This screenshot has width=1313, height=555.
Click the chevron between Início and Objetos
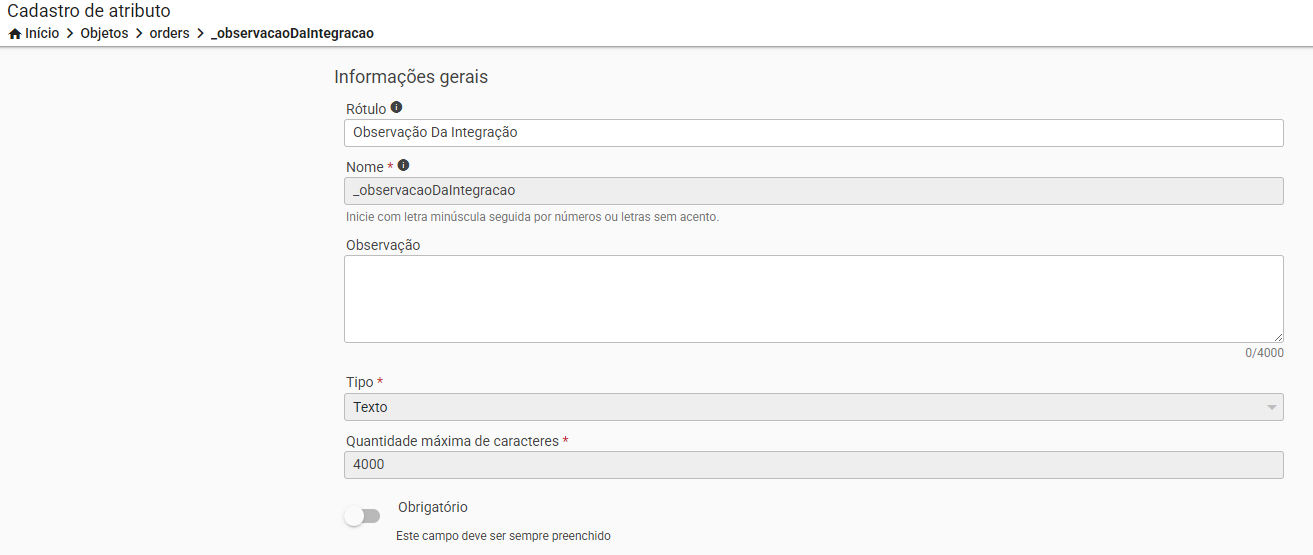[70, 34]
